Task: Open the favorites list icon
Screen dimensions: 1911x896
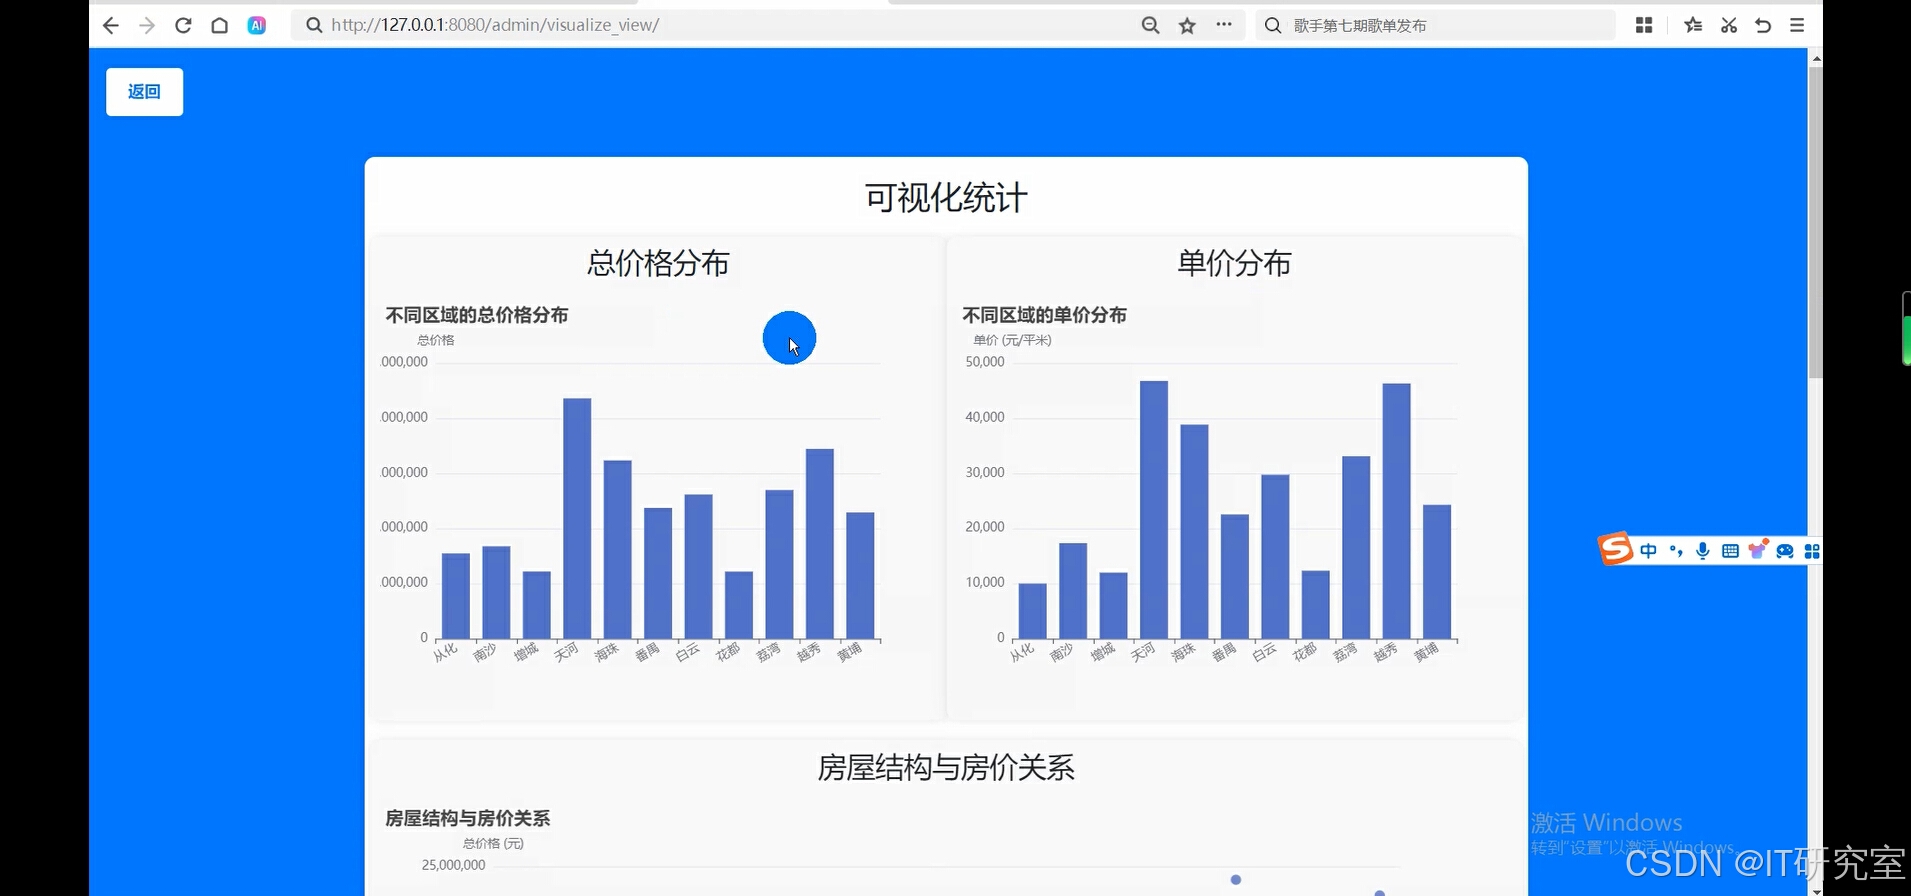Action: (1693, 25)
